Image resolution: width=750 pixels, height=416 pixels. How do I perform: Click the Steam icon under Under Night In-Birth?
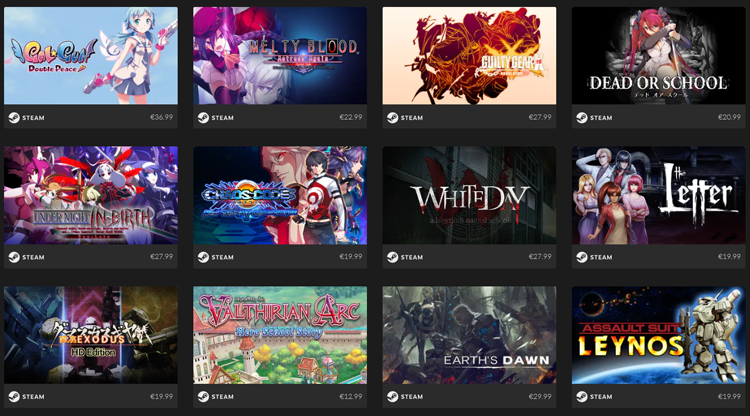click(x=14, y=257)
